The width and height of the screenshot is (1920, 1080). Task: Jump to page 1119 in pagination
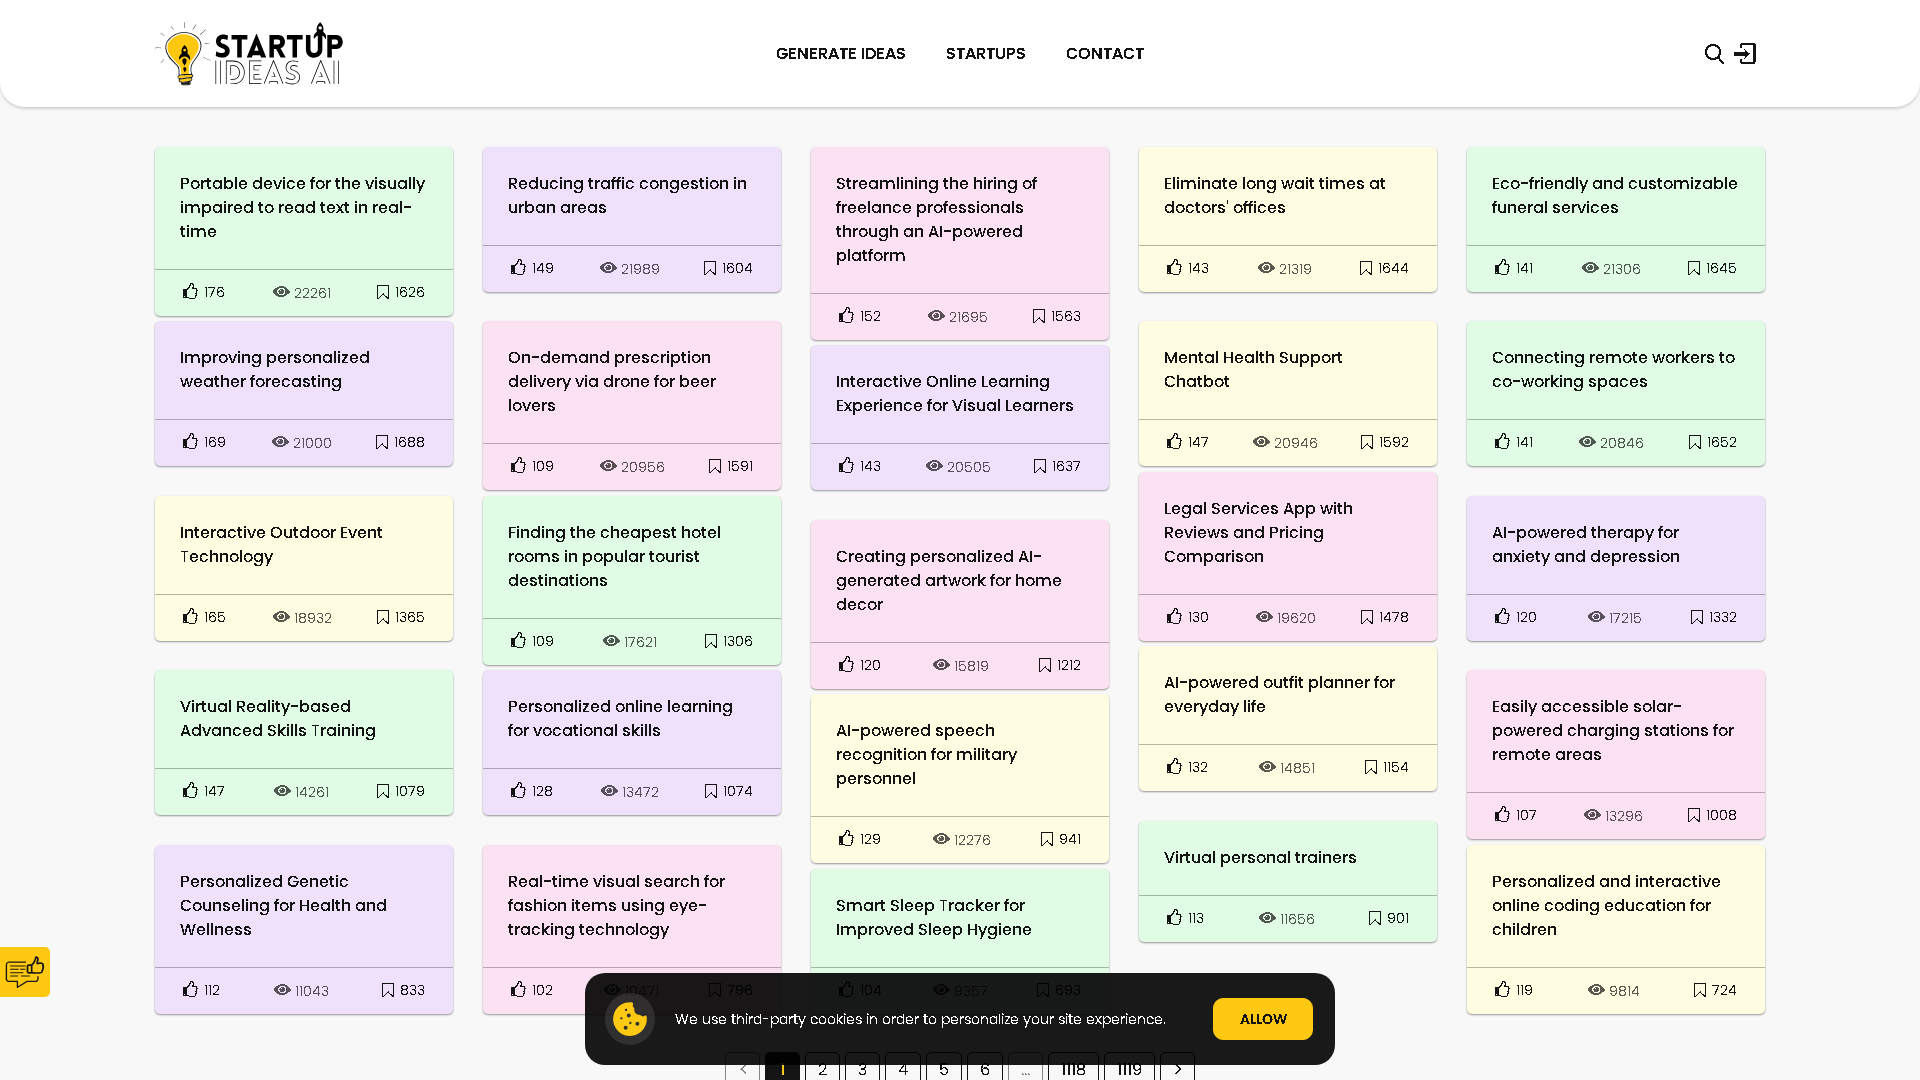(x=1128, y=1069)
